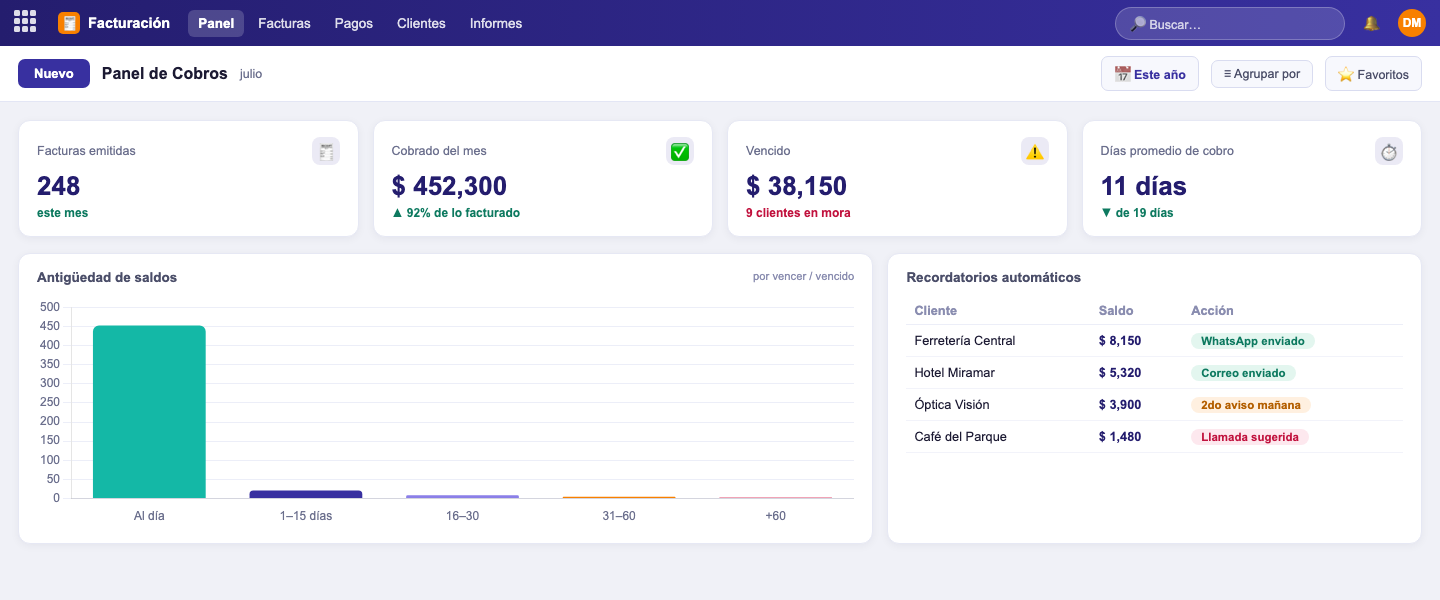Open the Favoritos dropdown
The height and width of the screenshot is (600, 1440).
(x=1373, y=74)
